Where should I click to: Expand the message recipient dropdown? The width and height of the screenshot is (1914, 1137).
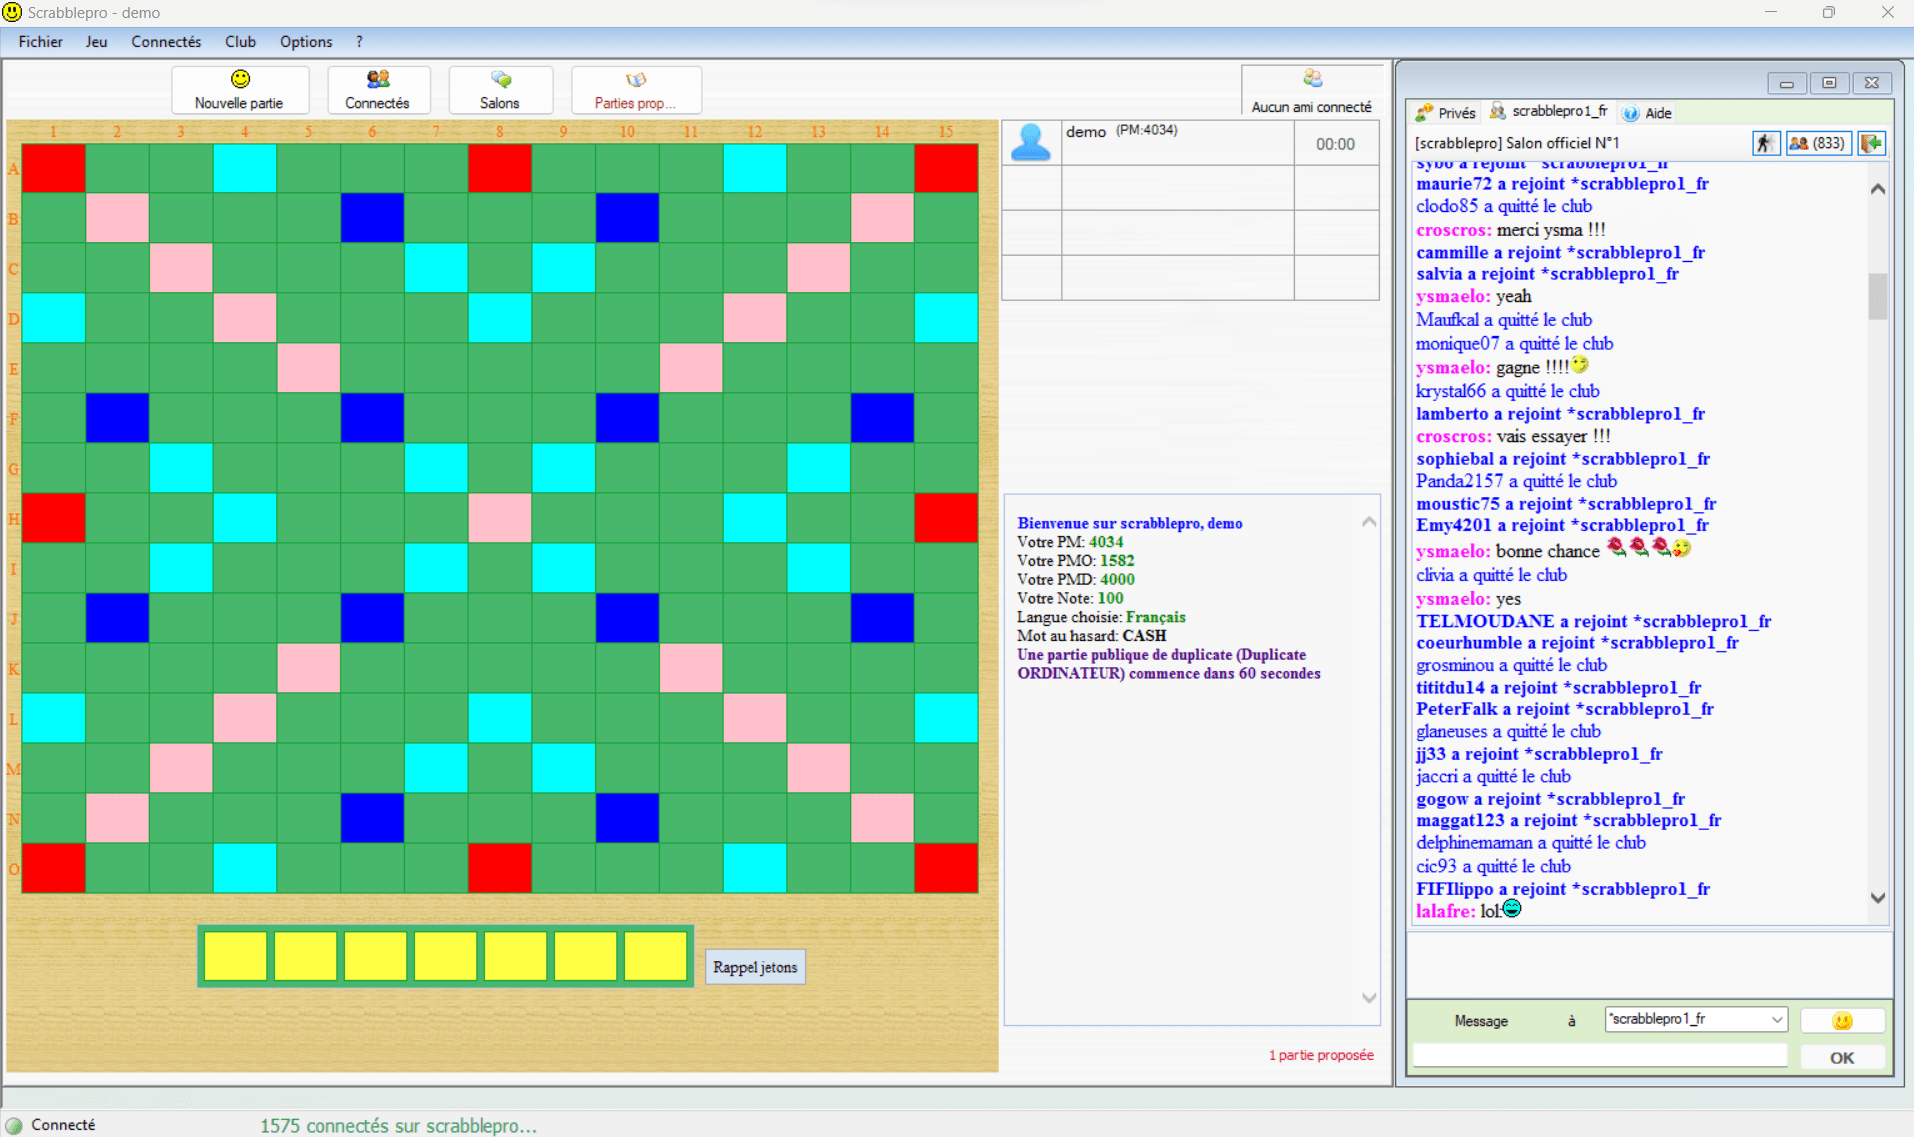pos(1776,1020)
